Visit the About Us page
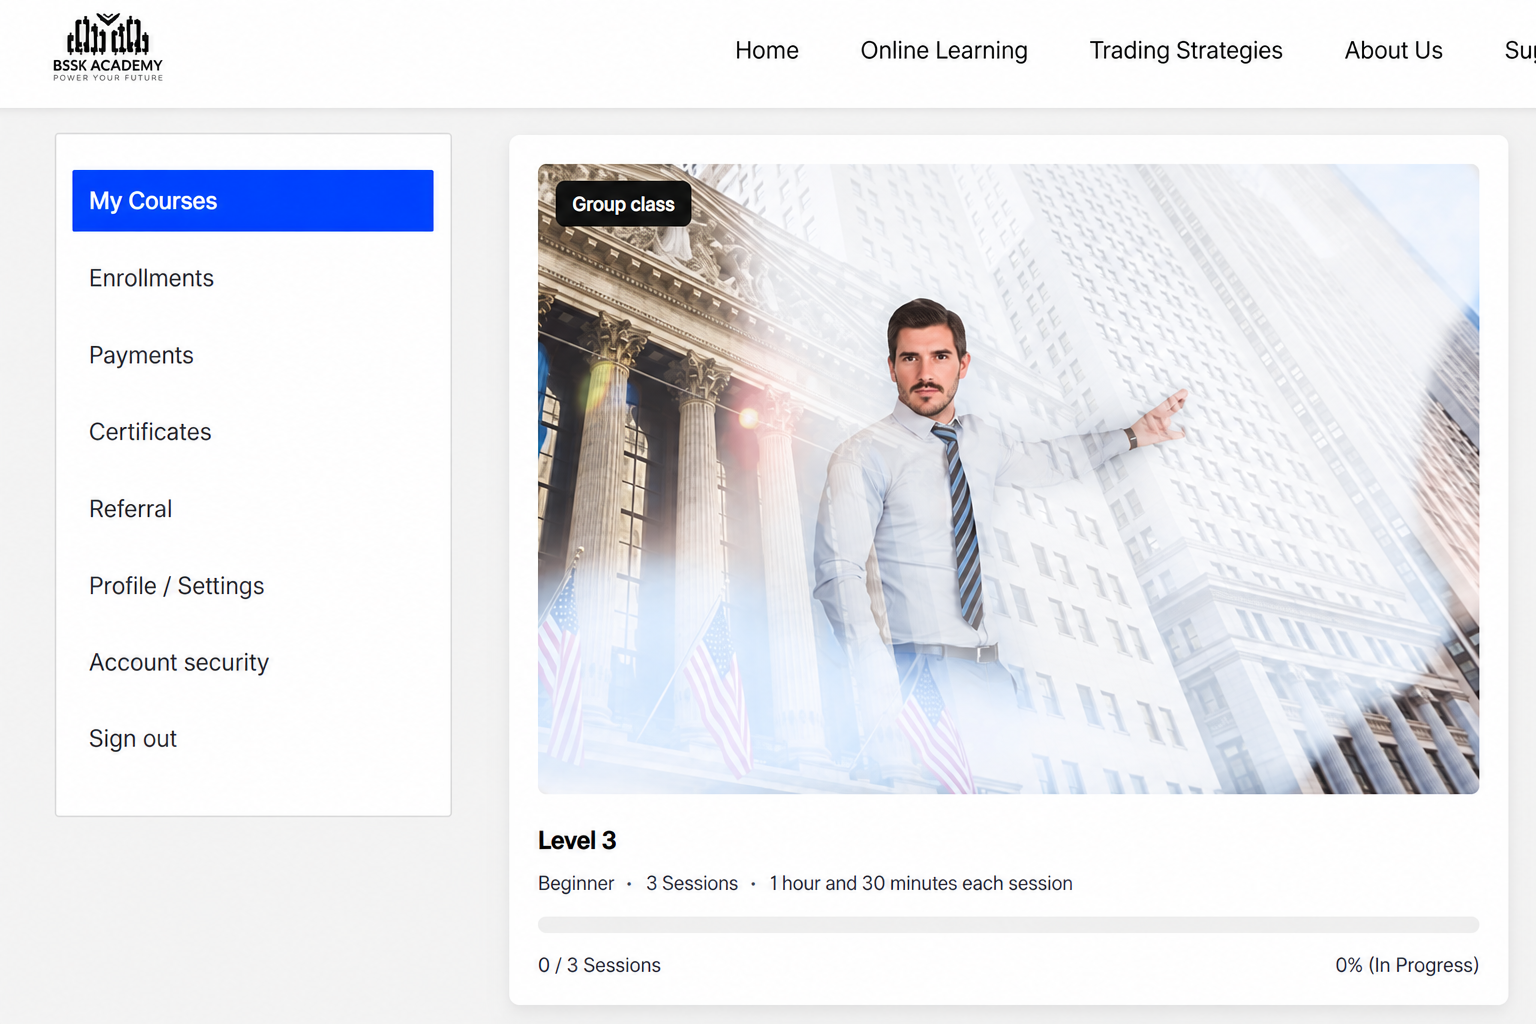The height and width of the screenshot is (1024, 1536). click(x=1393, y=51)
